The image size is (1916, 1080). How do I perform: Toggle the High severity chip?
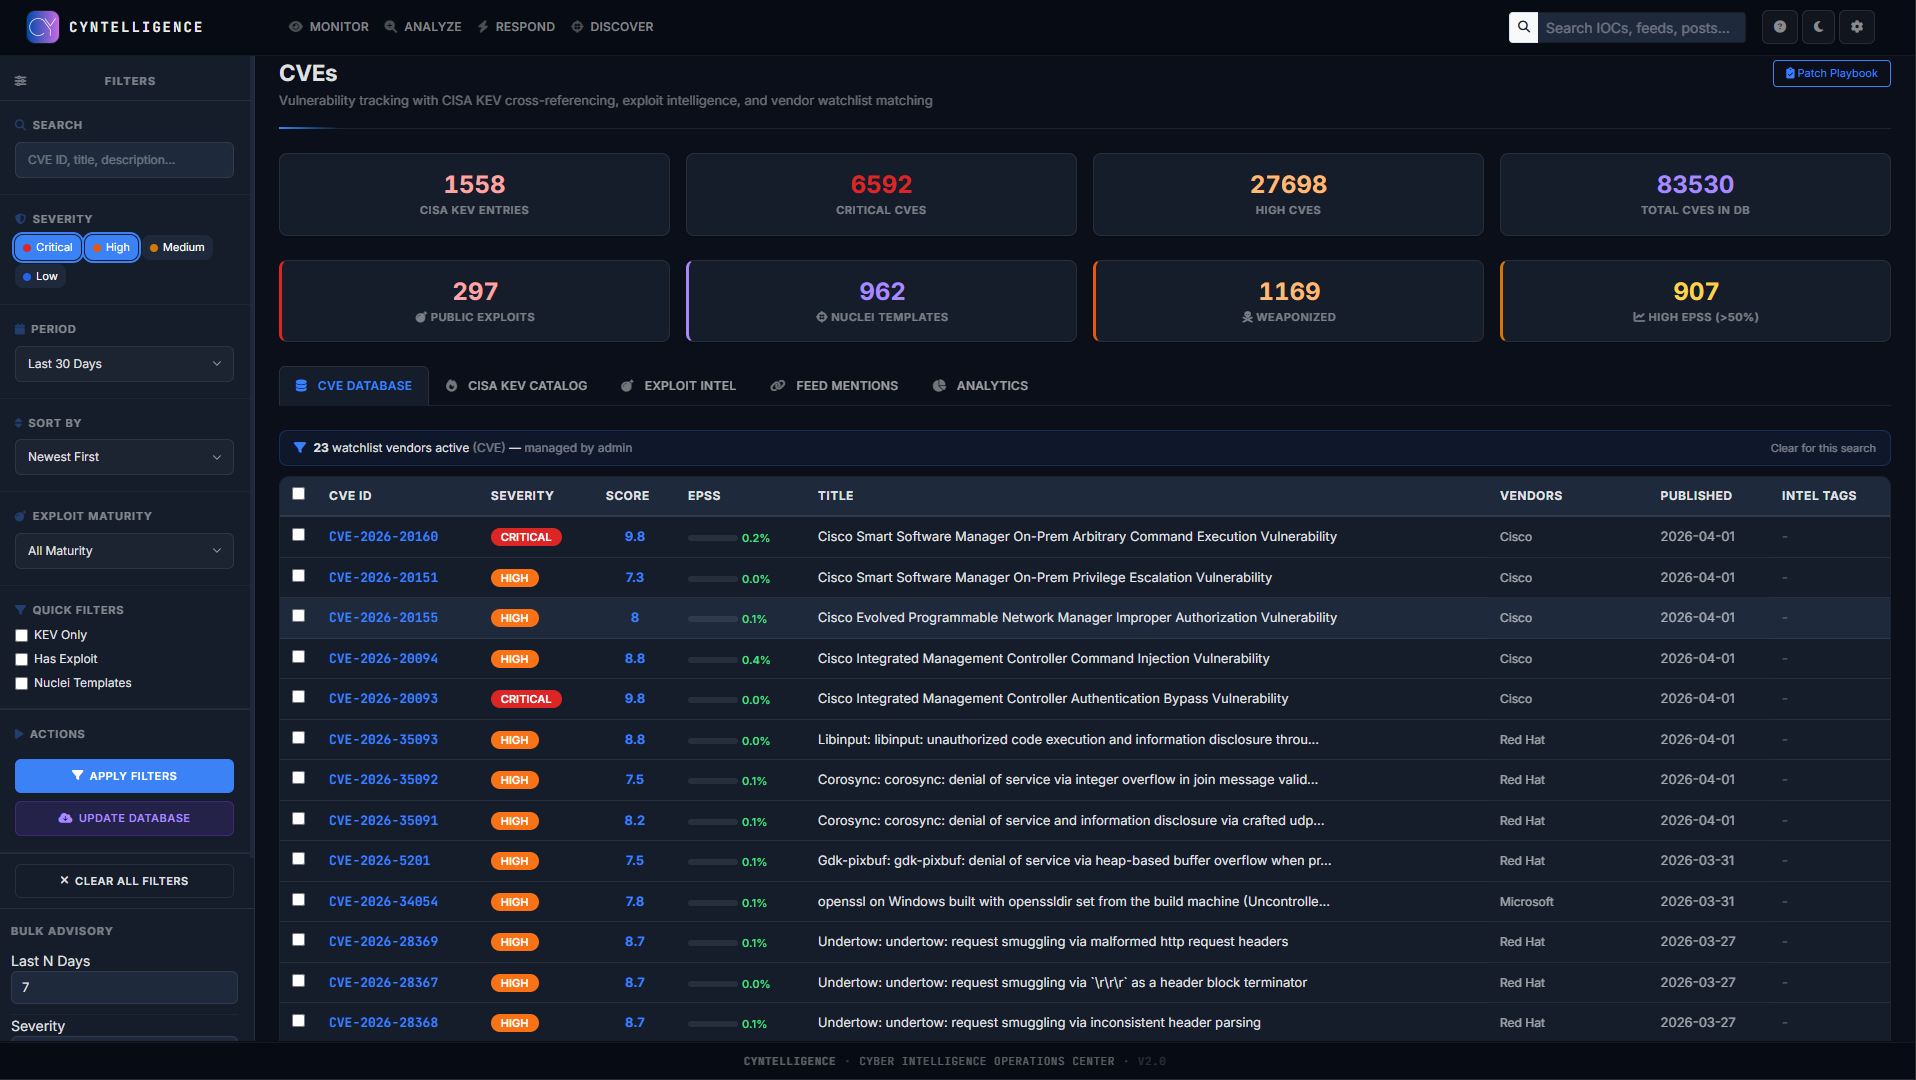tap(111, 247)
